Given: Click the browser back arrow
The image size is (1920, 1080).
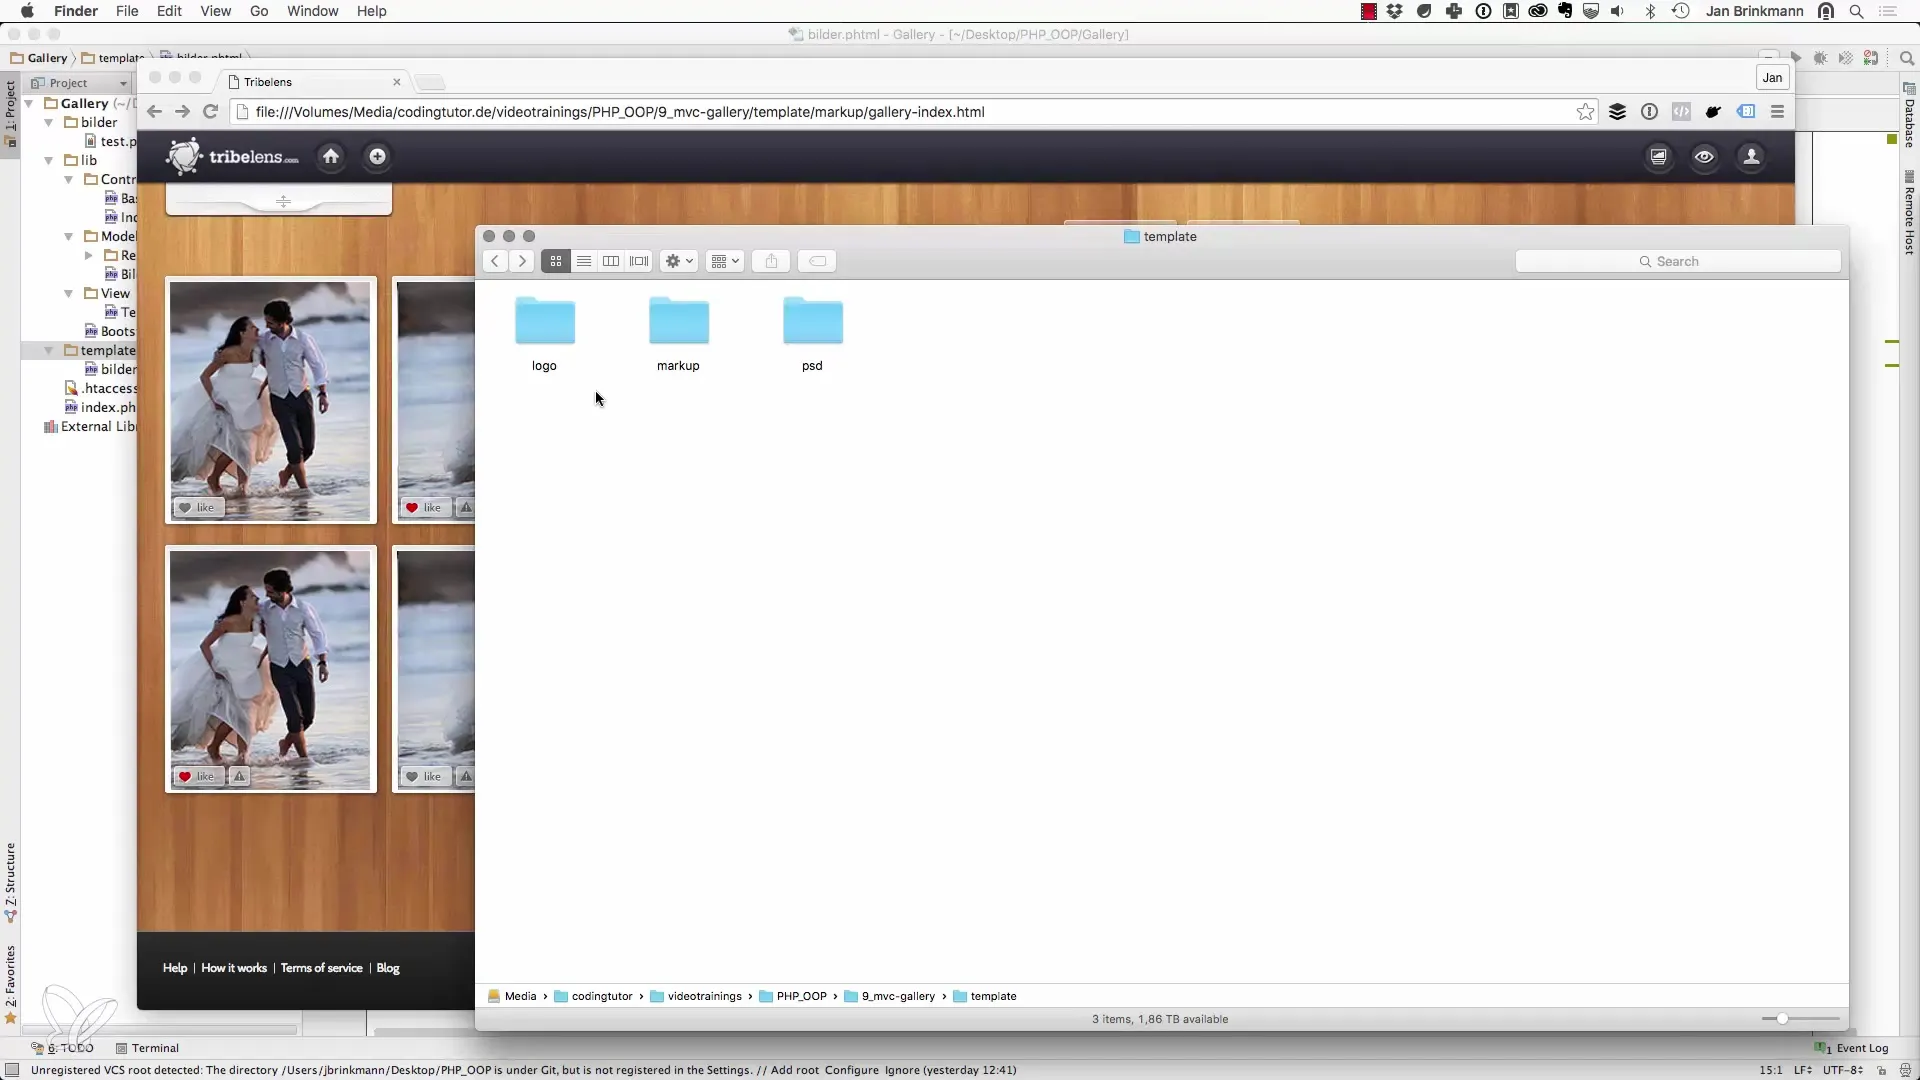Looking at the screenshot, I should coord(154,112).
